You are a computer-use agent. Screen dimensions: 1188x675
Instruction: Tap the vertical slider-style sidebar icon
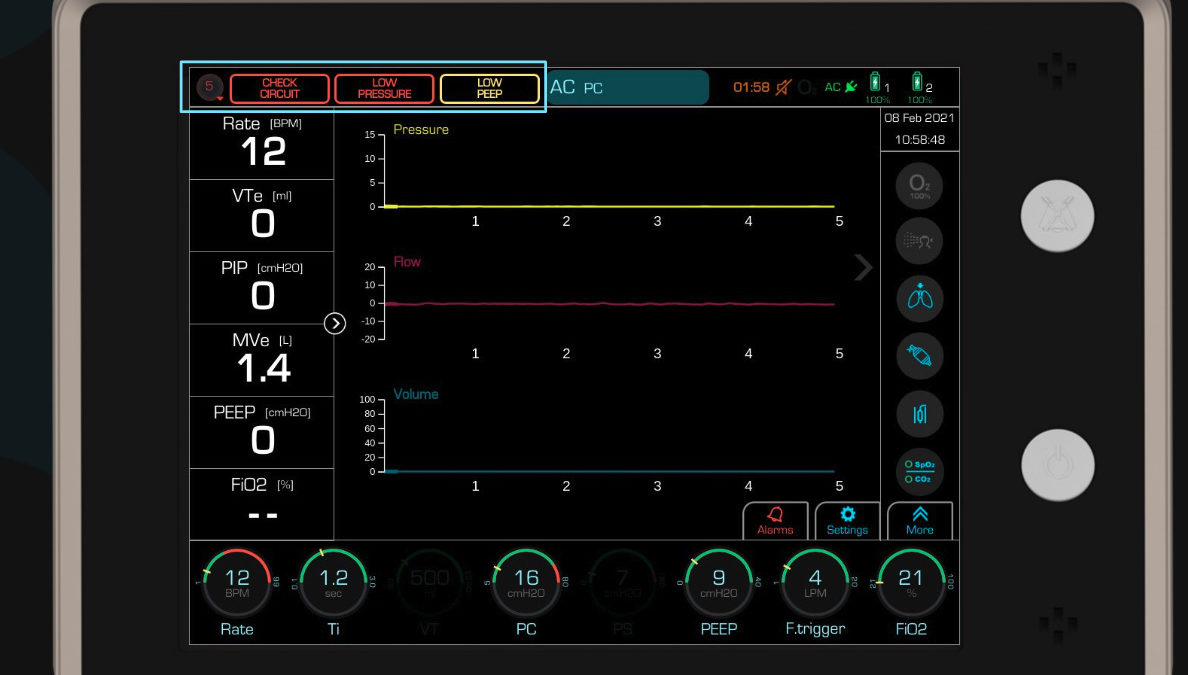(x=919, y=414)
